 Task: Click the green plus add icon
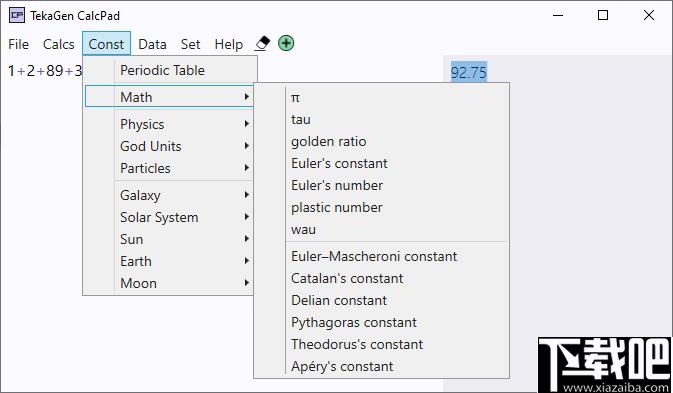point(286,43)
